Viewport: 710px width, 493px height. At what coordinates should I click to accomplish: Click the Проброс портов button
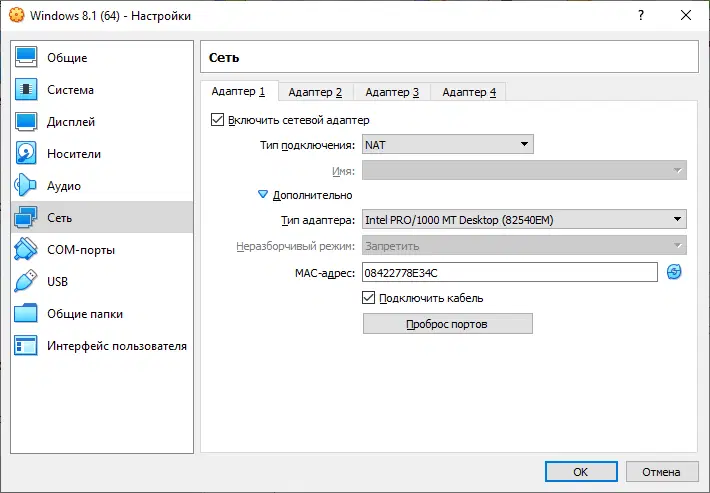click(x=447, y=324)
